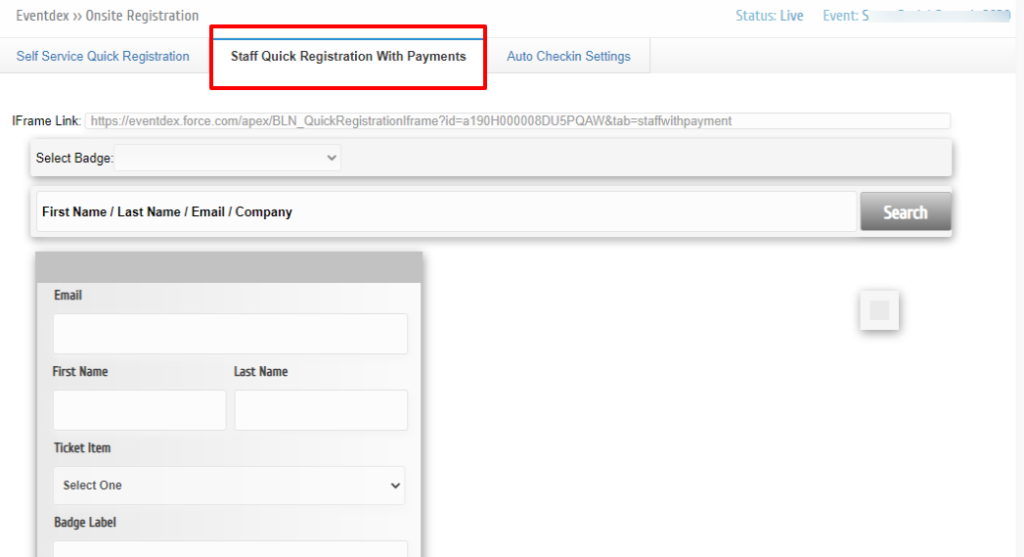Select Staff Quick Registration With Payments tab
Screen dimensions: 1024x557
point(348,56)
